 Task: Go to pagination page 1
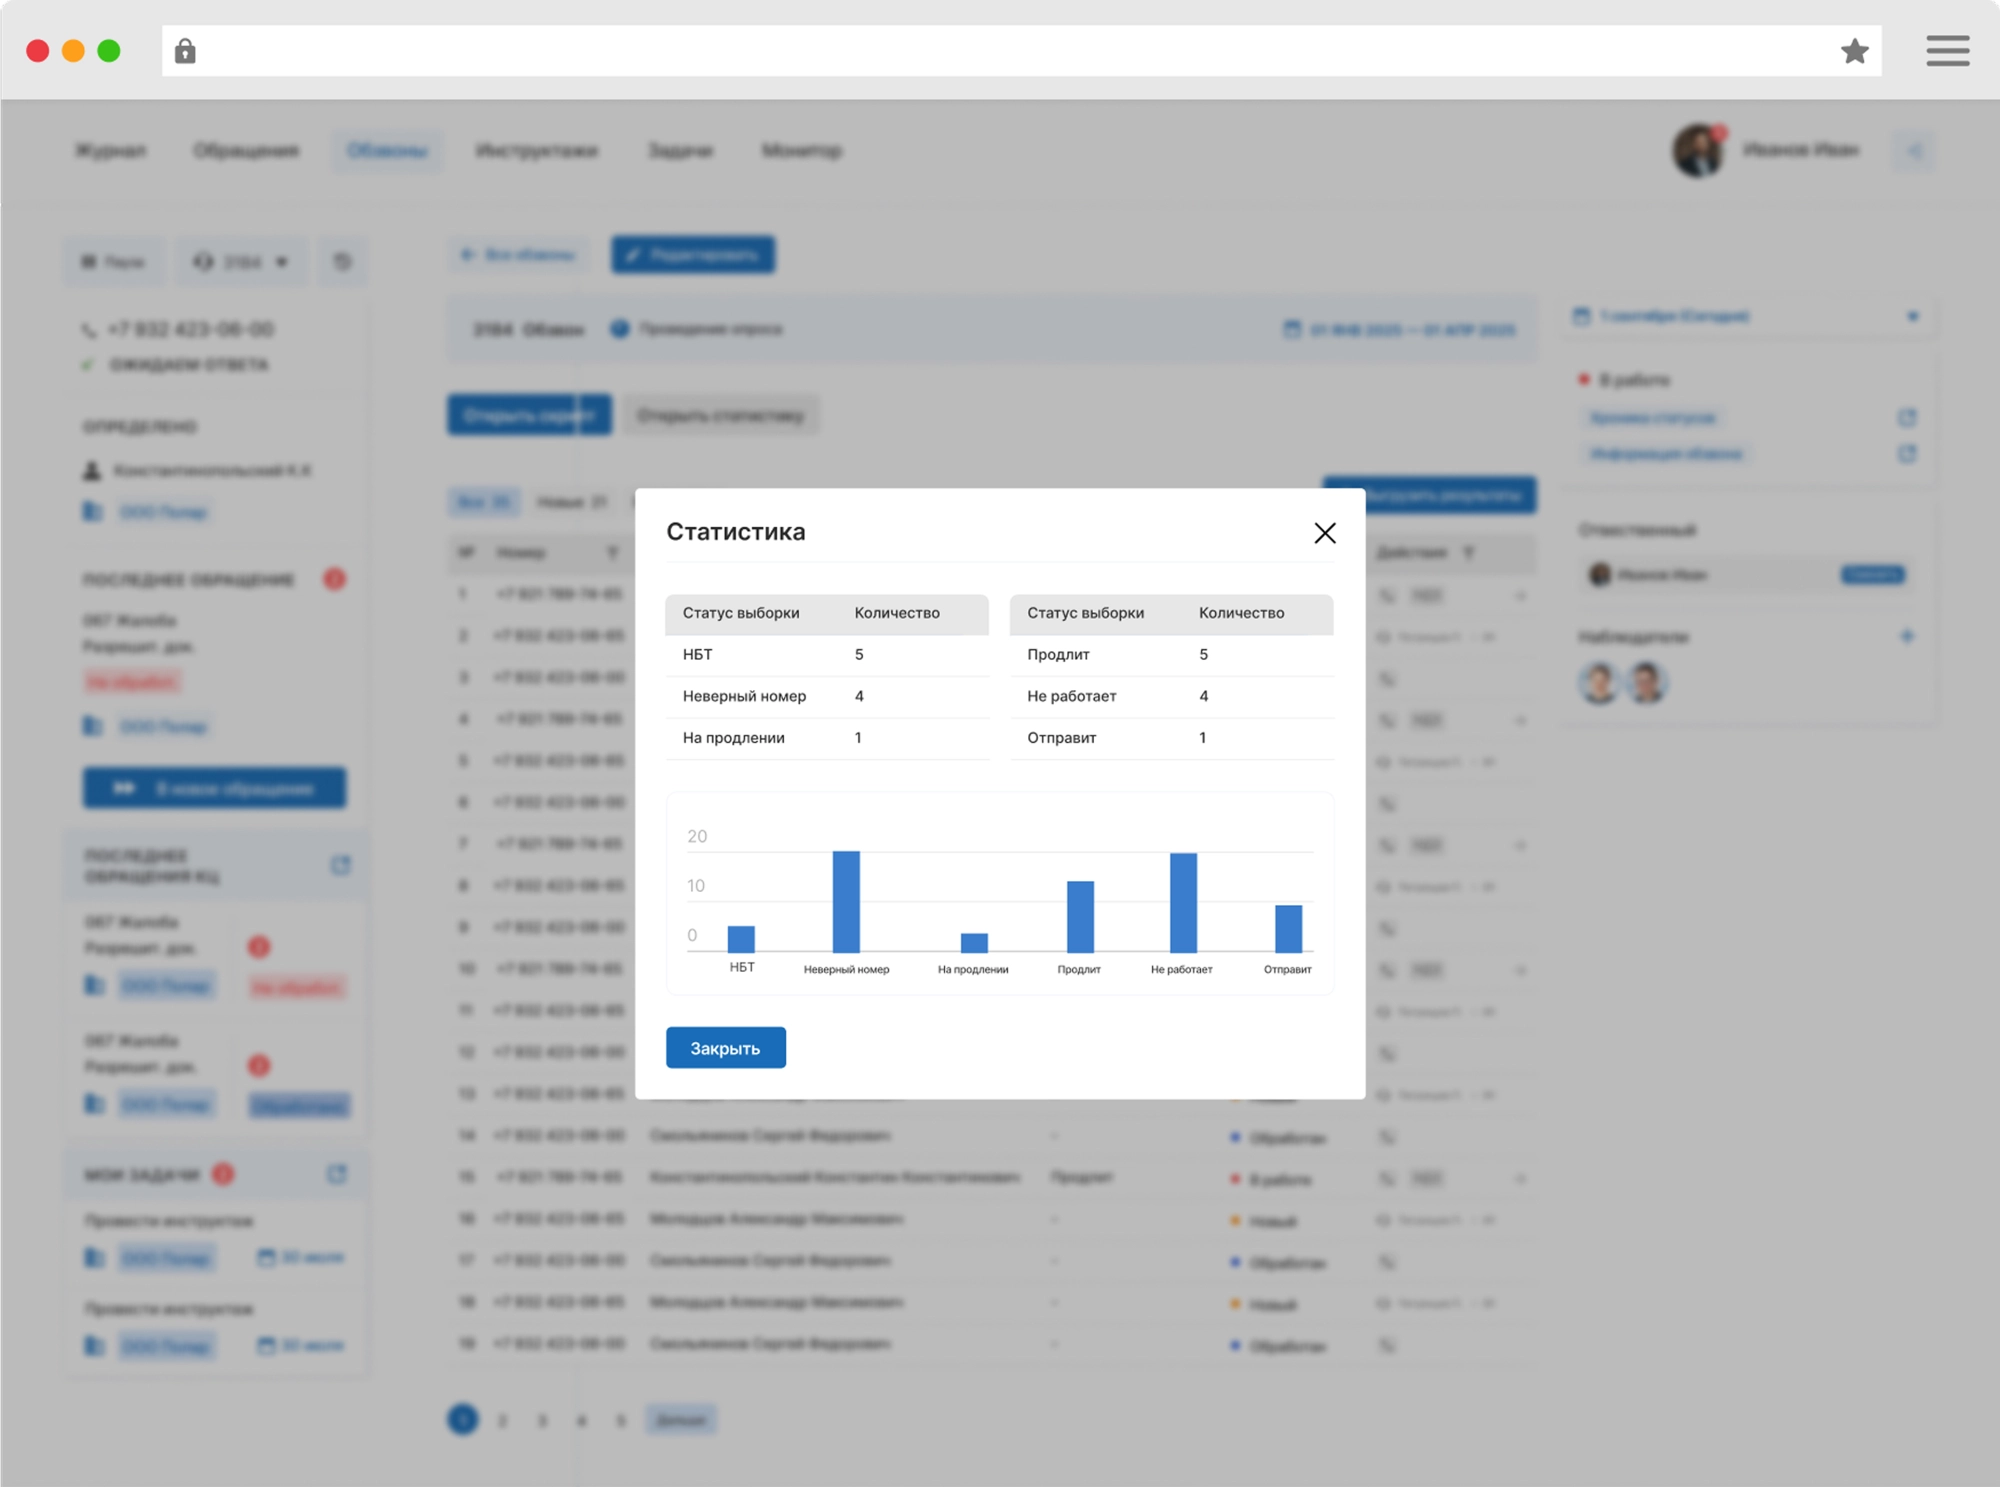[x=462, y=1419]
